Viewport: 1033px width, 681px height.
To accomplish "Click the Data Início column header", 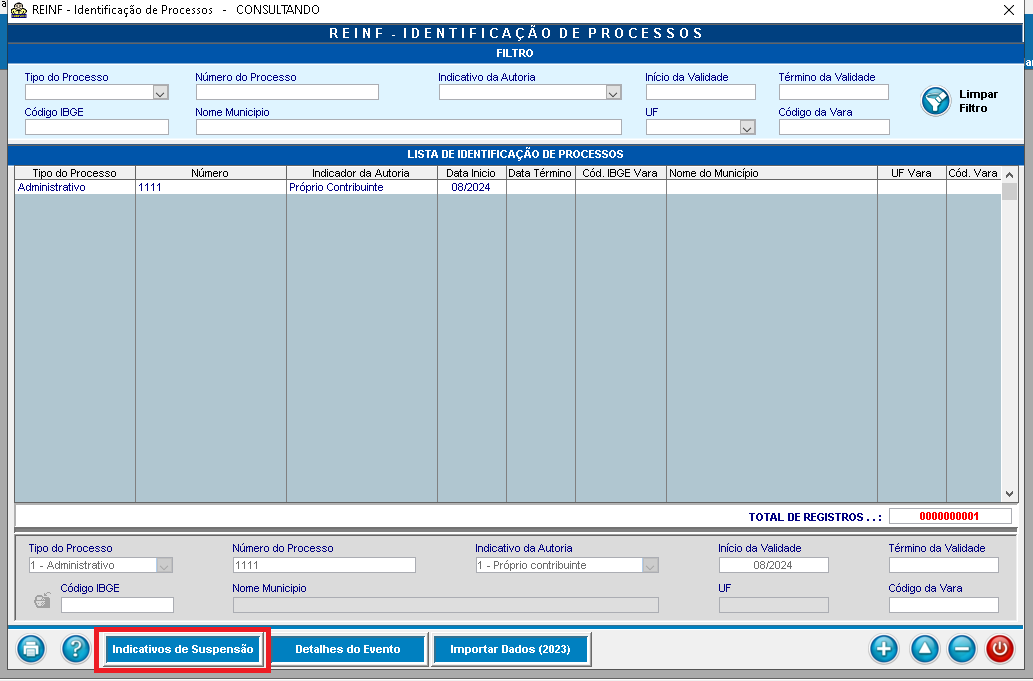I will 472,173.
